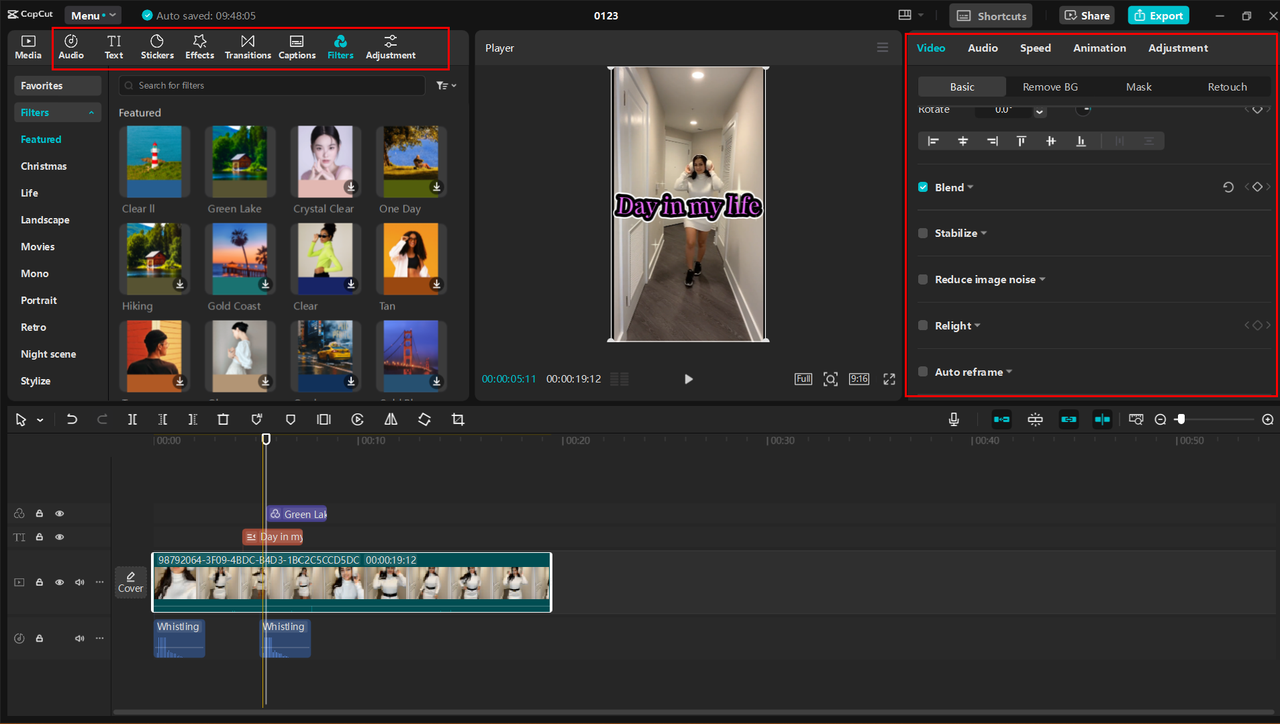Viewport: 1280px width, 724px height.
Task: Select the Rotate icon in the timeline toolbar
Action: click(x=424, y=419)
